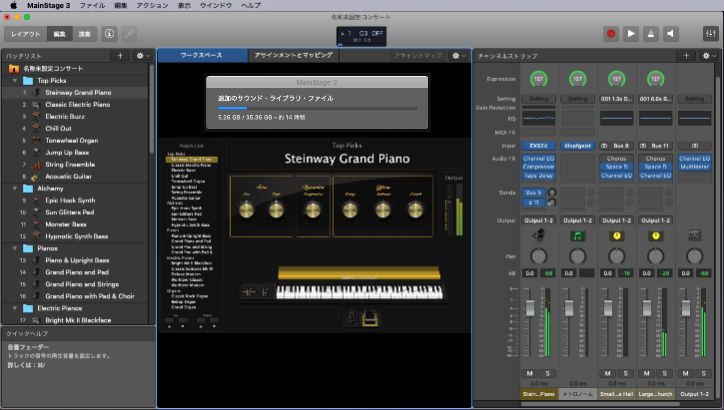Add channel strip with plus button
This screenshot has width=724, height=410.
coord(686,56)
